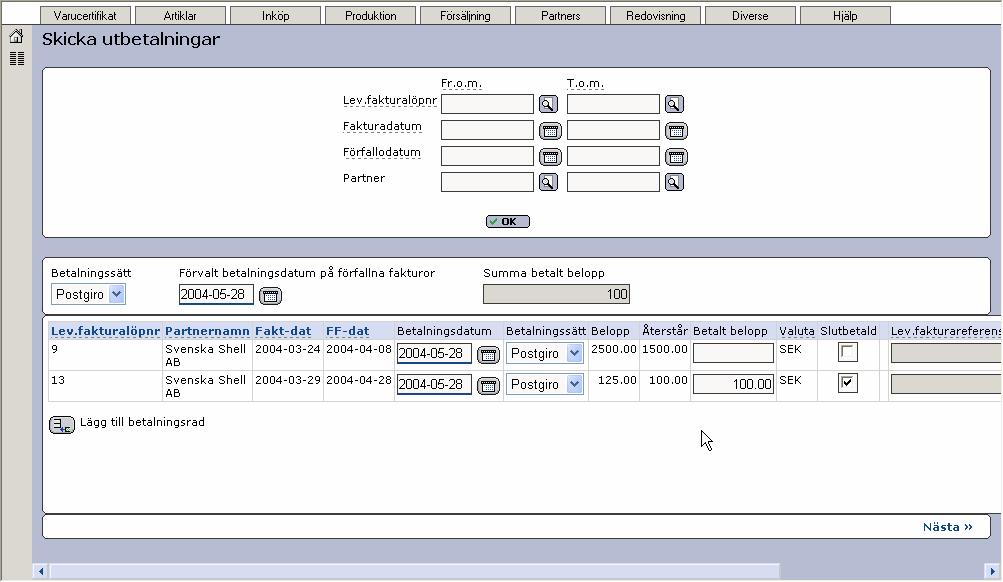1003x582 pixels.
Task: Click Betalt belopp field showing 100.00
Action: click(733, 384)
